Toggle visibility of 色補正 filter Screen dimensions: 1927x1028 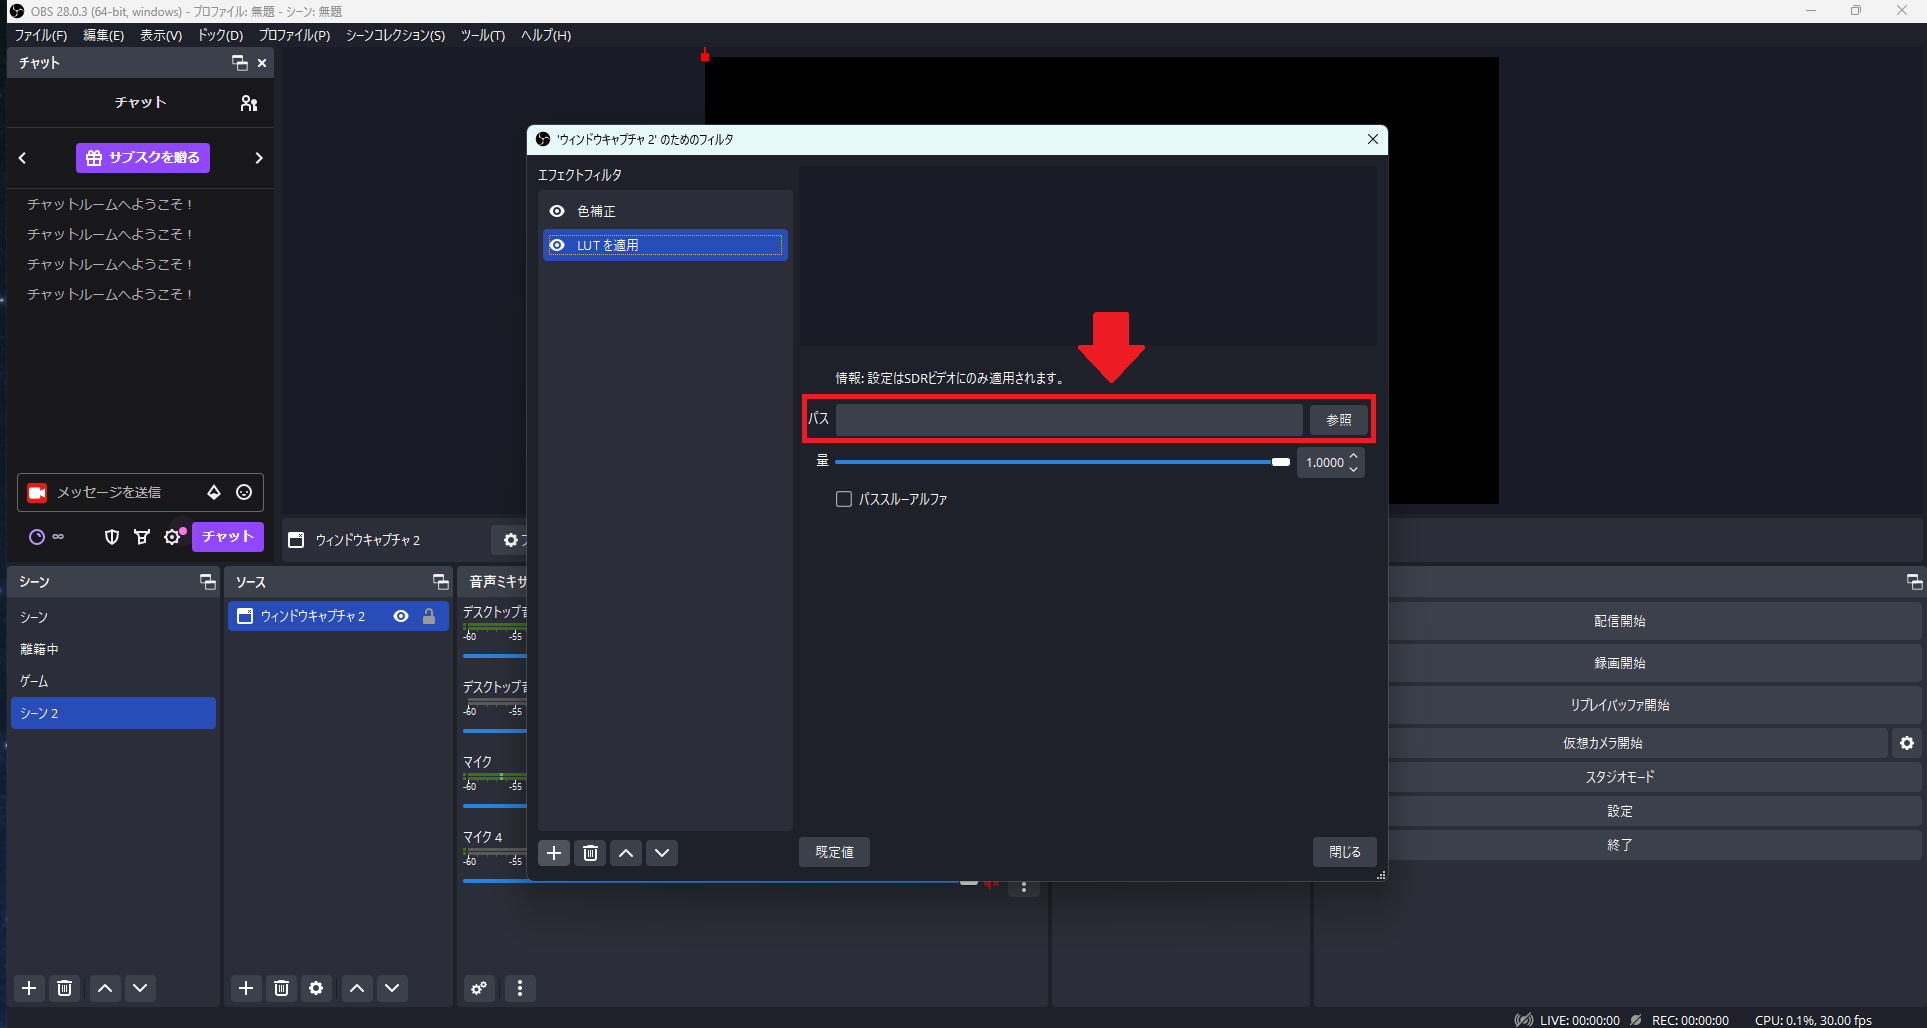click(557, 211)
